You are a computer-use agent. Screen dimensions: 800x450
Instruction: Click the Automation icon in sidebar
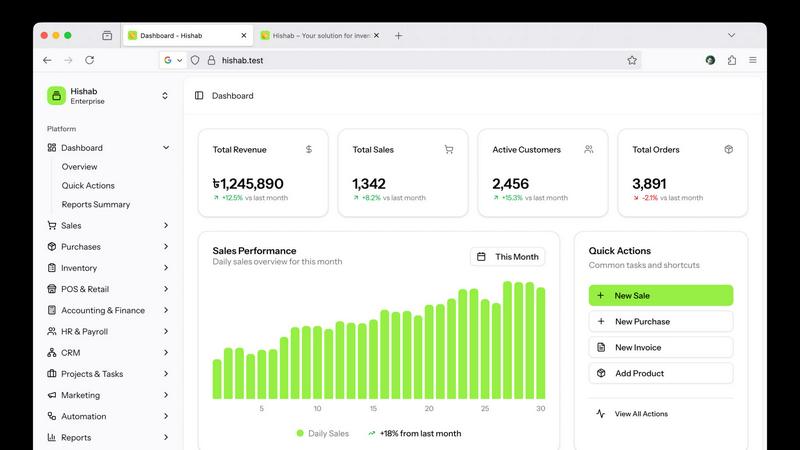tap(52, 416)
